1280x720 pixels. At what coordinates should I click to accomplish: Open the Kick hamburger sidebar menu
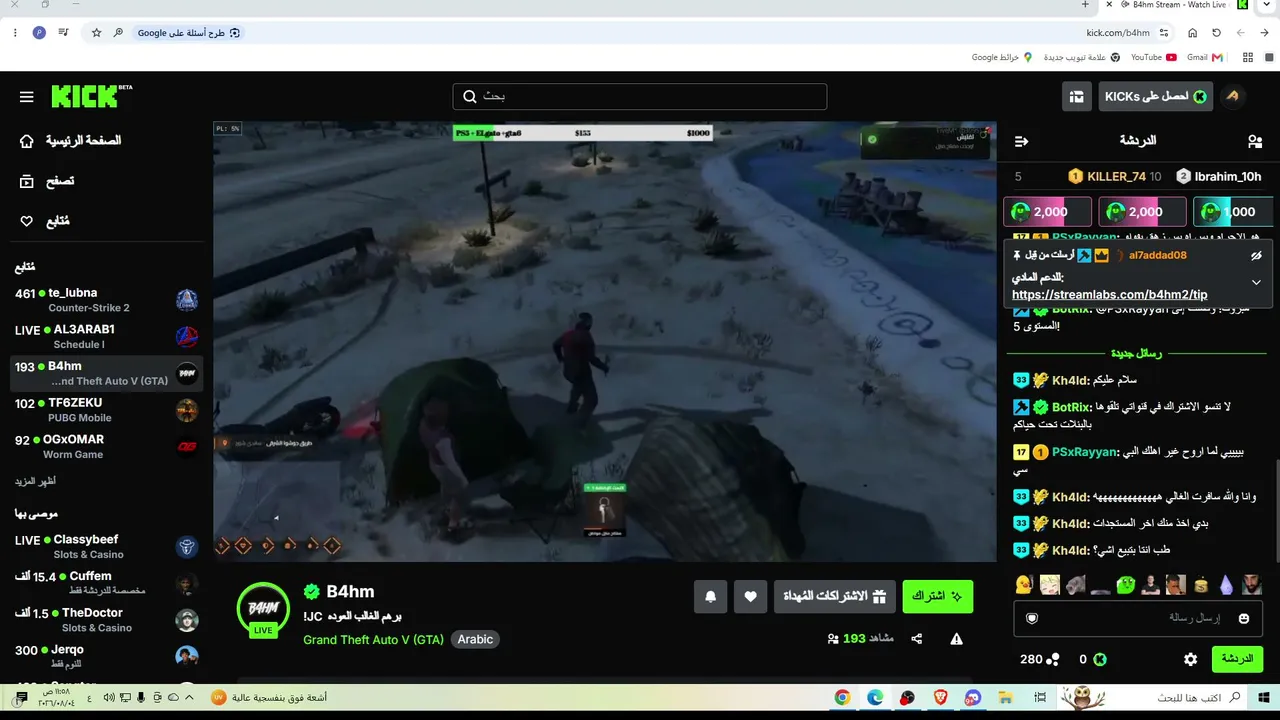coord(27,97)
